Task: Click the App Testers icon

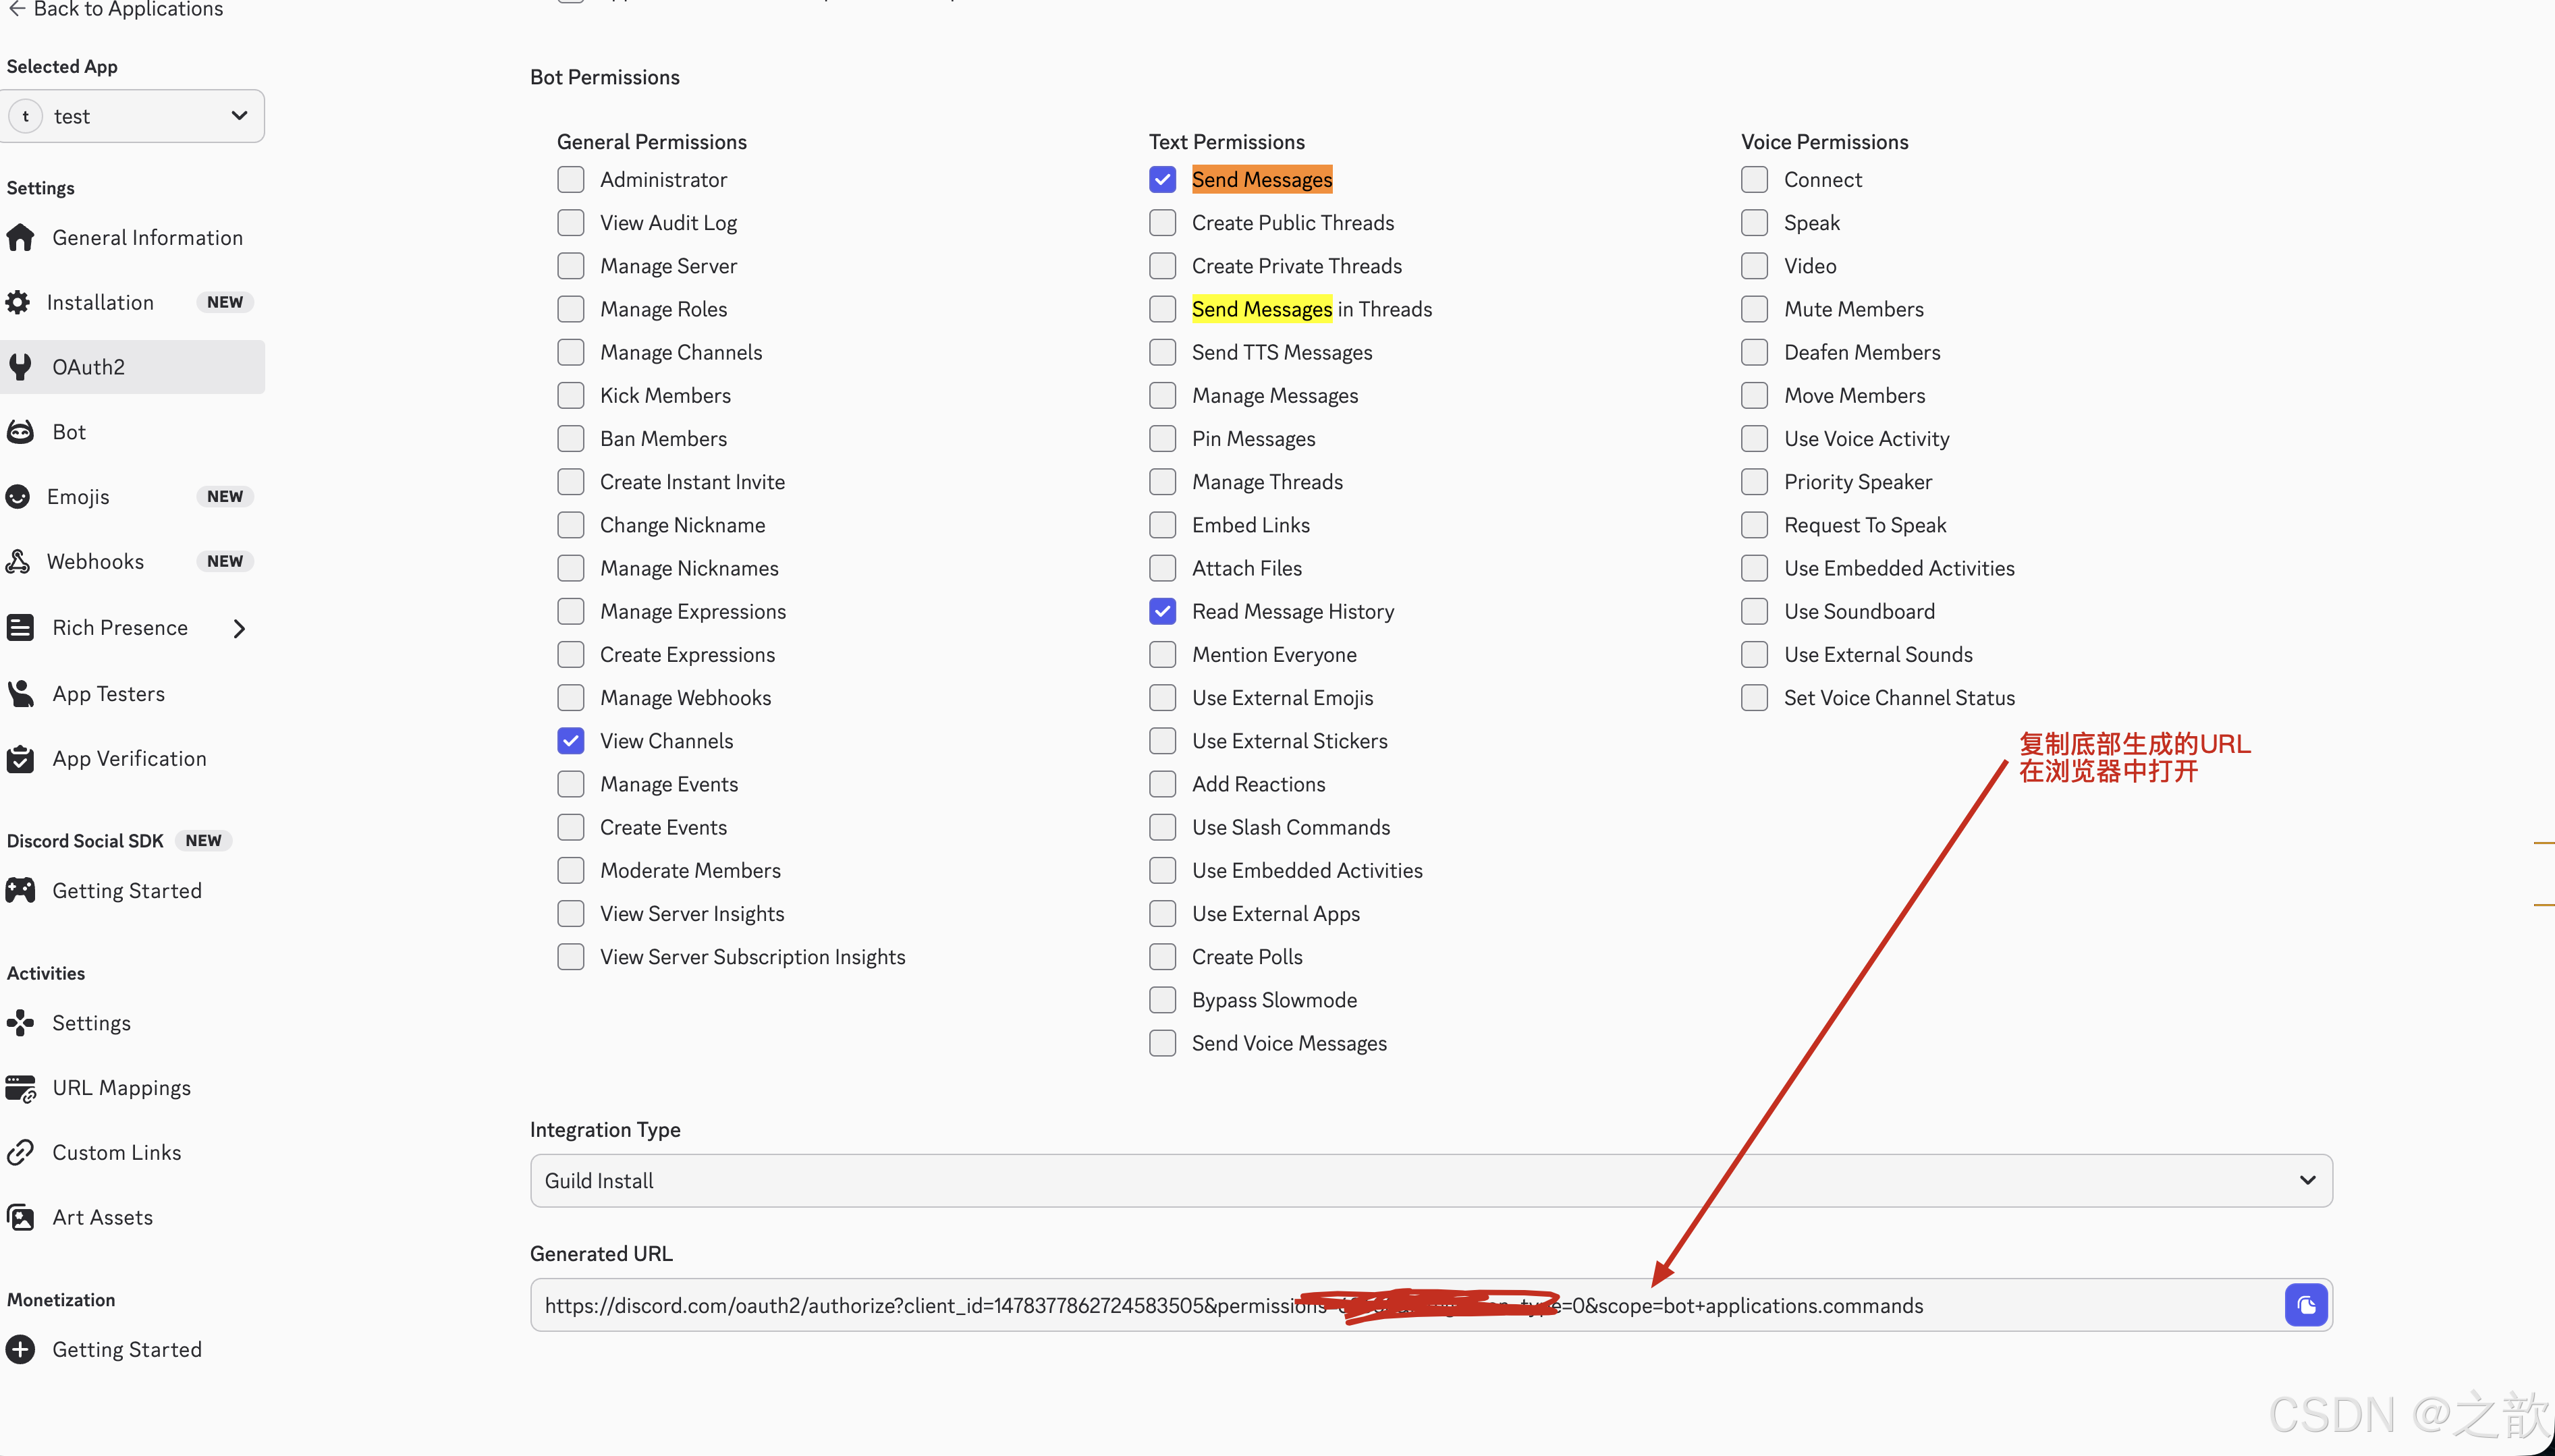Action: 20,694
